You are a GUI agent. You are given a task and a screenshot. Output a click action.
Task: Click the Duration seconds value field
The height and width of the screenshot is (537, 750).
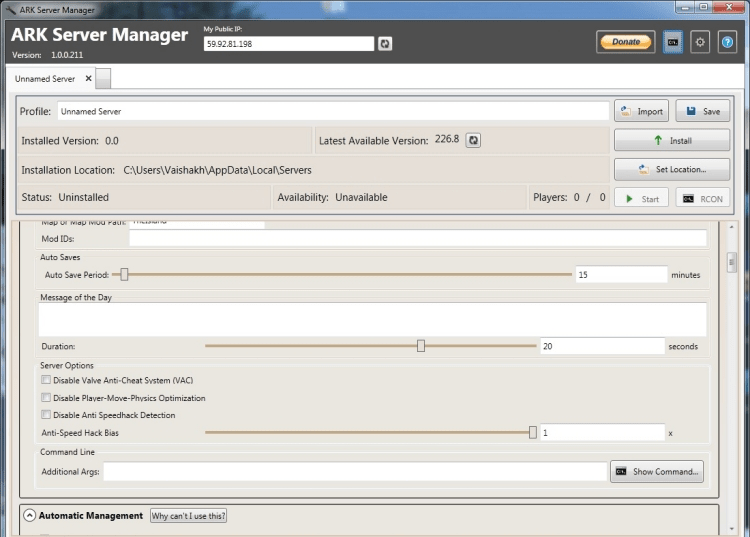point(603,346)
